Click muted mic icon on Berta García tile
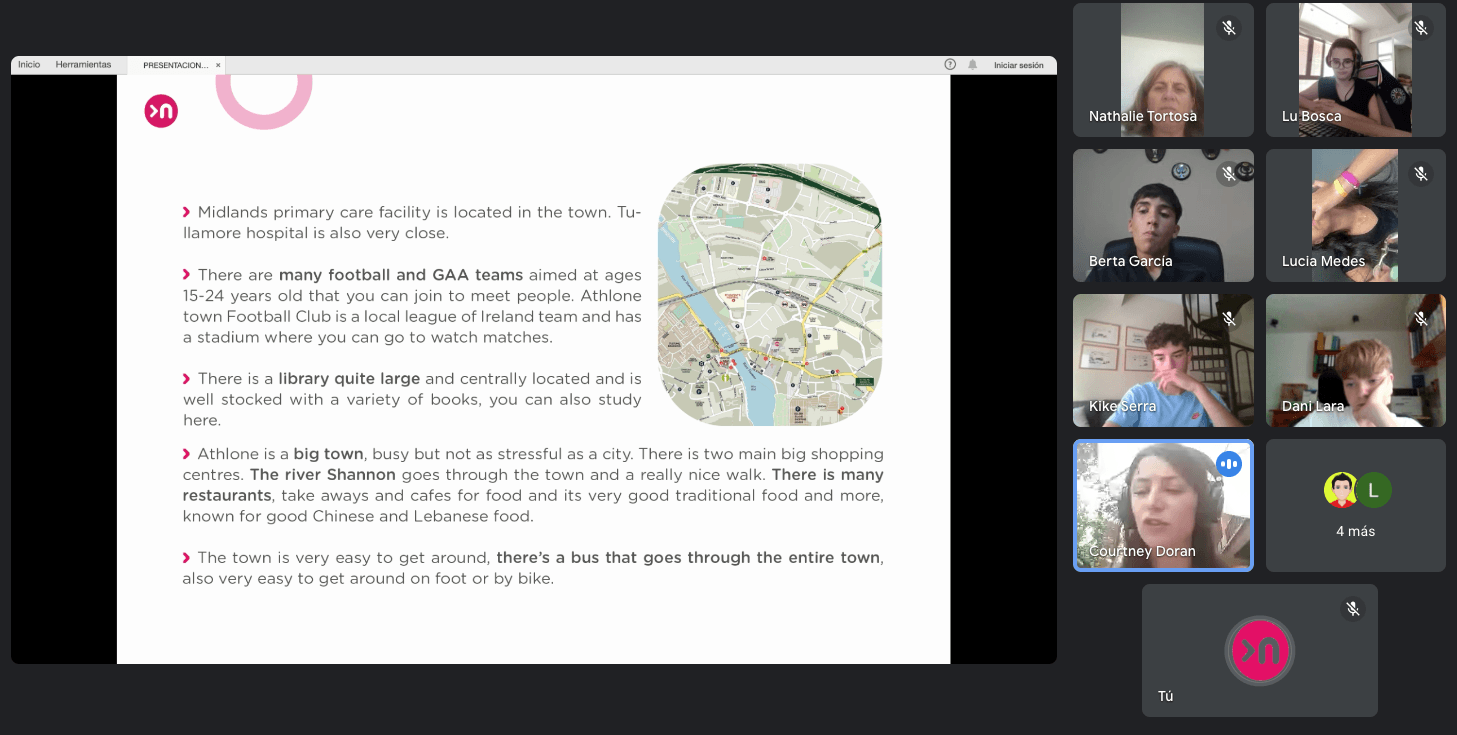 [1229, 174]
